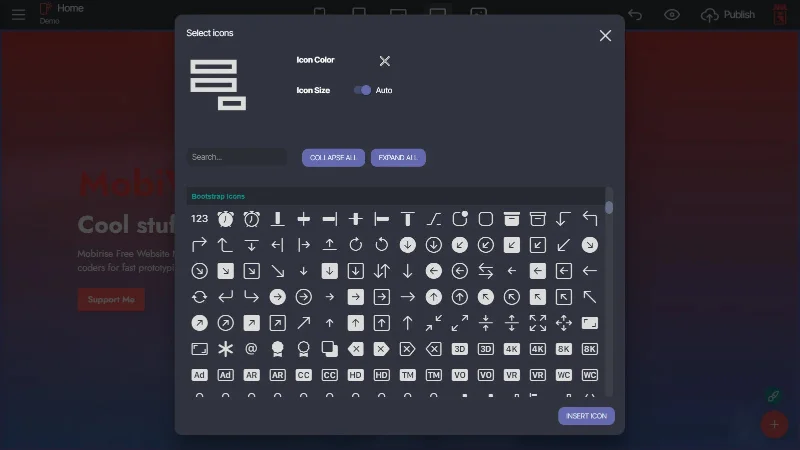Focus the icon Search field
The width and height of the screenshot is (800, 450).
237,157
